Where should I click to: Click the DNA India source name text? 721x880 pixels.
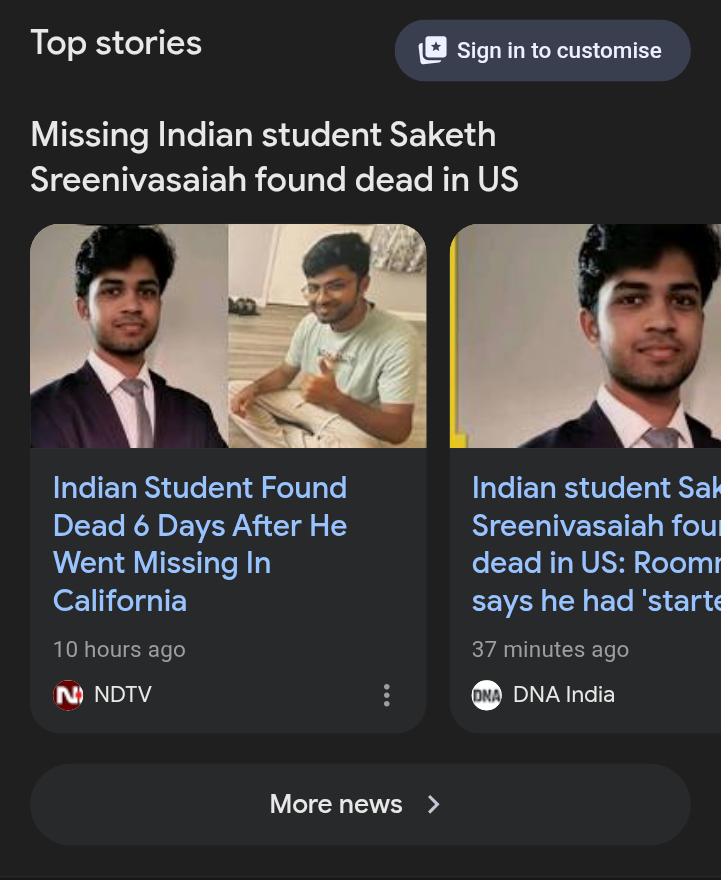[564, 695]
